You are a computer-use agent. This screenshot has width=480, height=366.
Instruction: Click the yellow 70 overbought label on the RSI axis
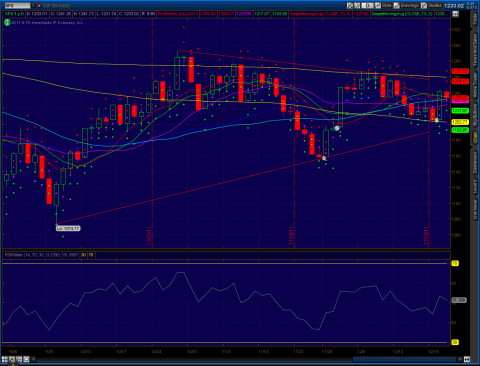(x=455, y=263)
